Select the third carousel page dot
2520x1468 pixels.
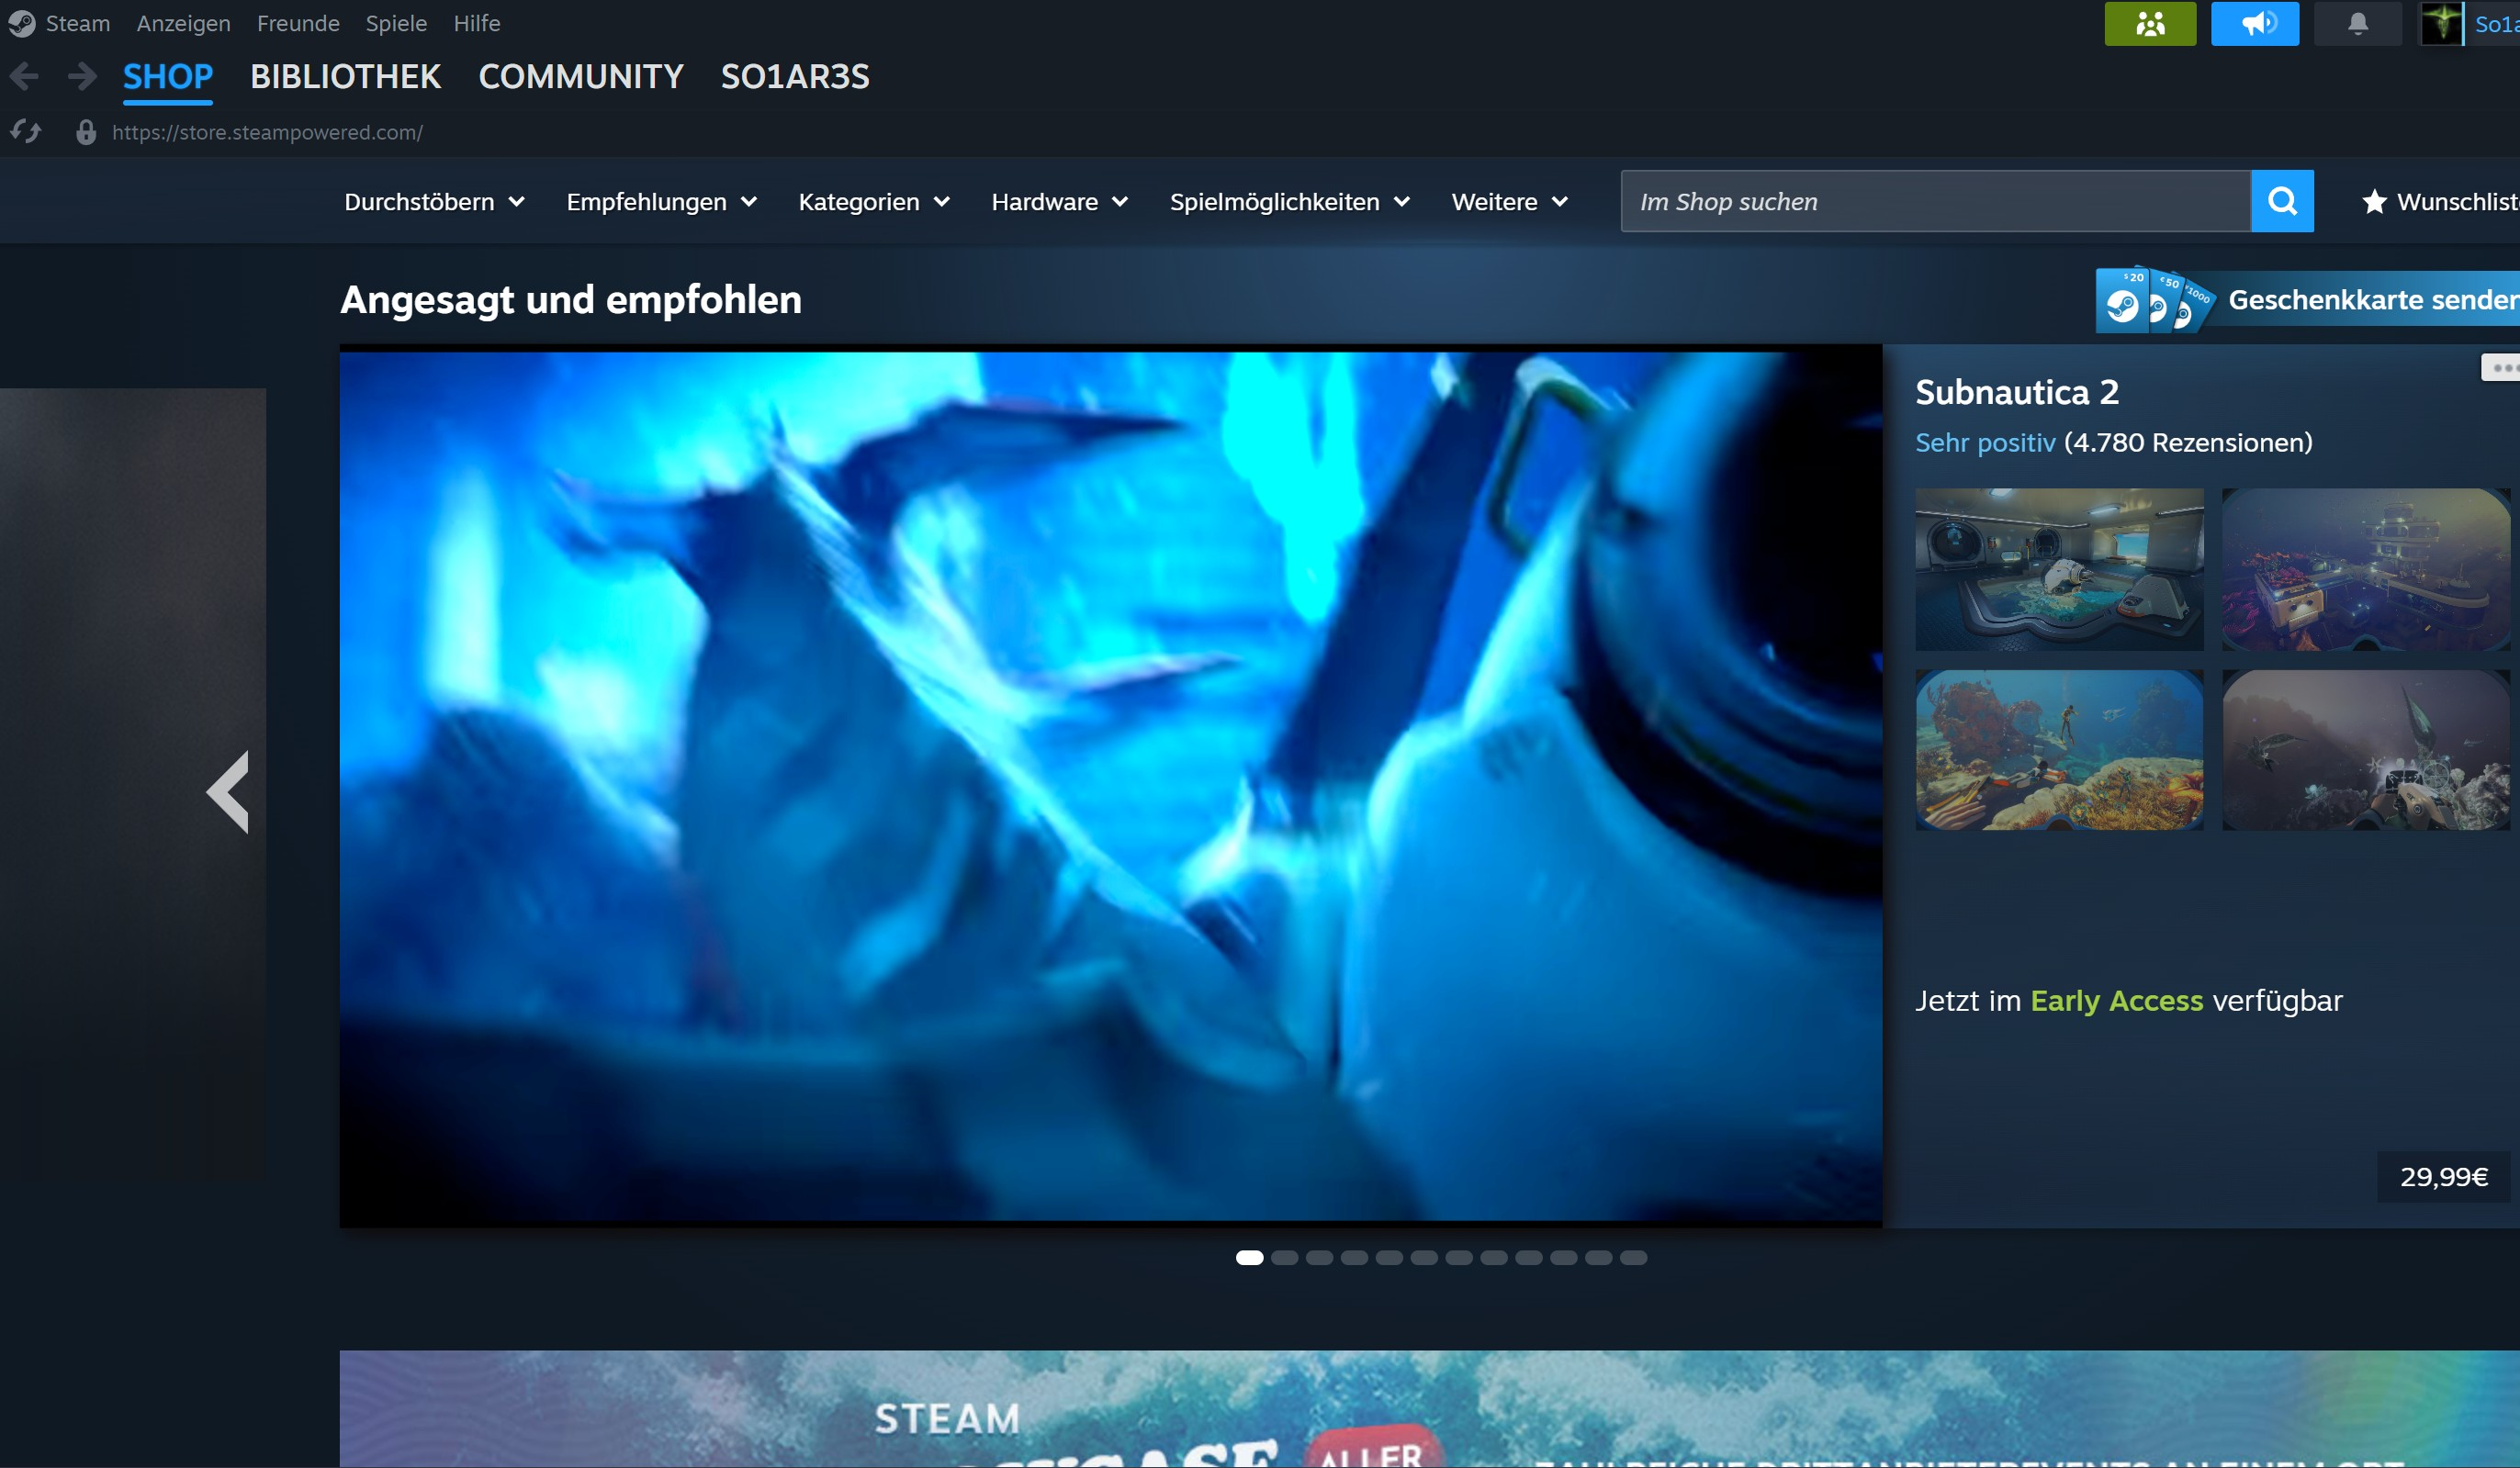pos(1319,1258)
